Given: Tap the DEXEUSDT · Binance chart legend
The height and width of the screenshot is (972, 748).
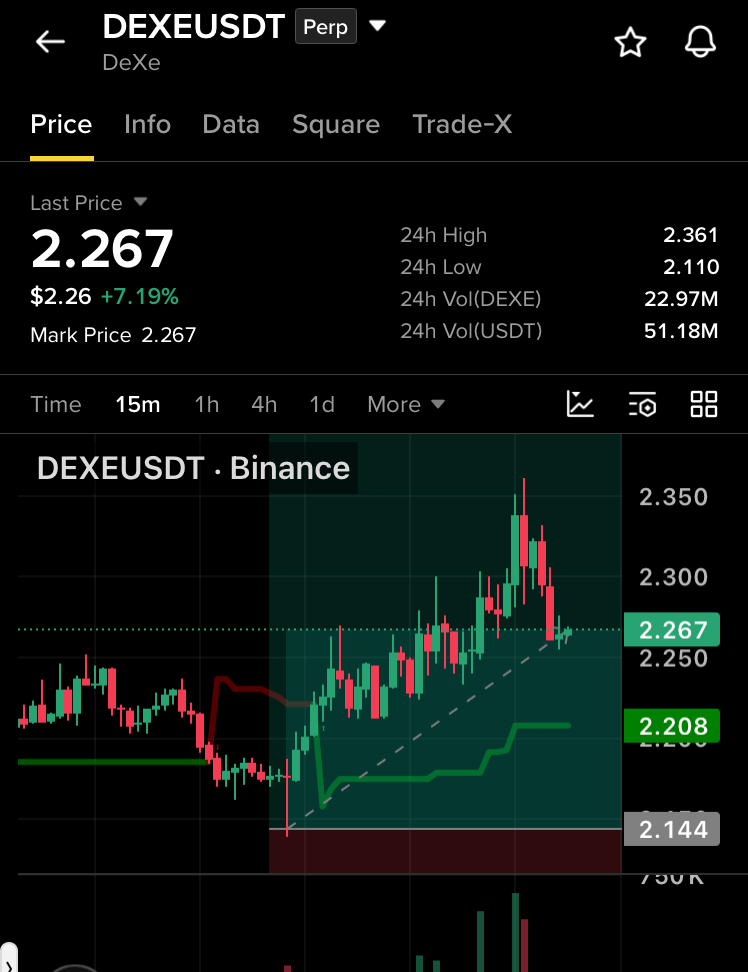Looking at the screenshot, I should coord(193,468).
